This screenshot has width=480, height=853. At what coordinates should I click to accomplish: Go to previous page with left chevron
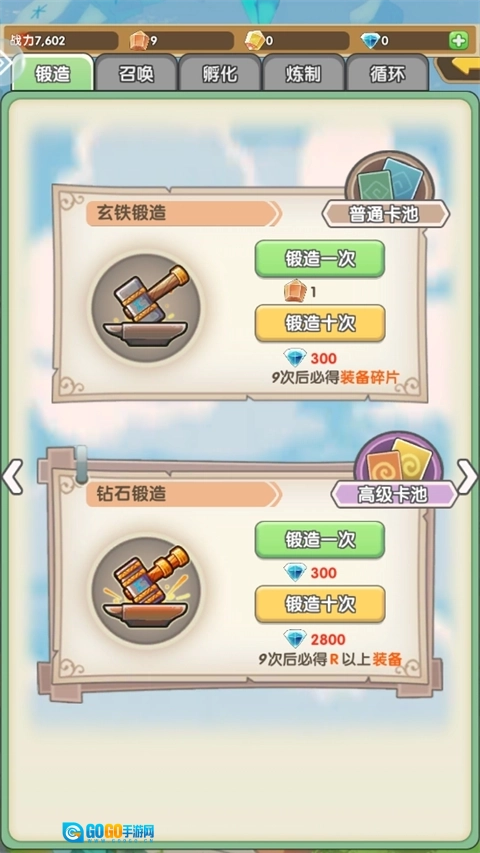12,477
